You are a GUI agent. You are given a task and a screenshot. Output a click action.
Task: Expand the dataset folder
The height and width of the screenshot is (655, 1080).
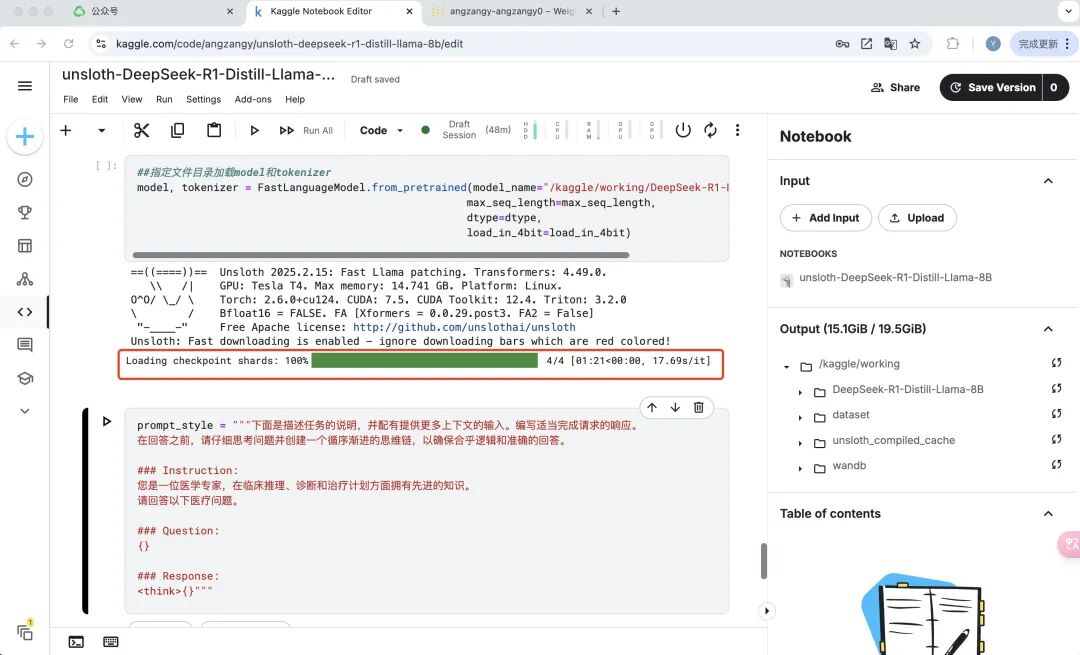[x=800, y=417]
